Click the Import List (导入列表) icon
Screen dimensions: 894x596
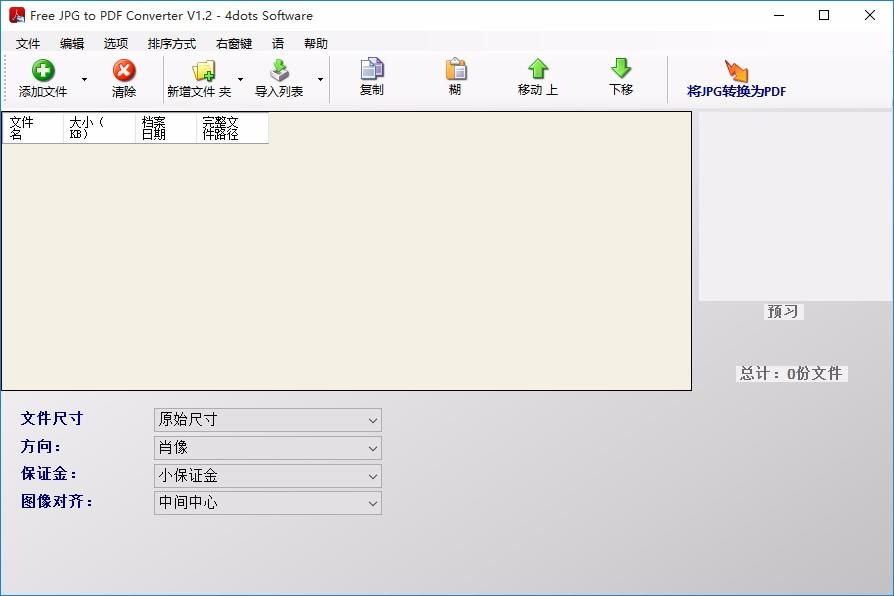tap(279, 70)
